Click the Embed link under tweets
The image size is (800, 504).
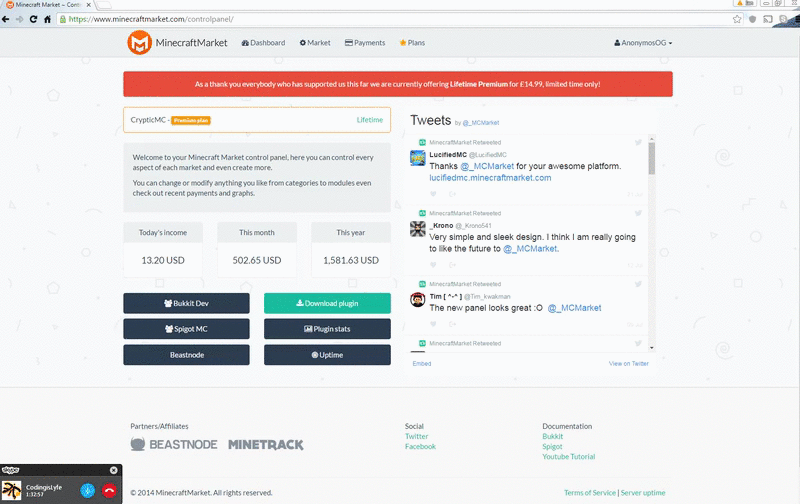422,364
